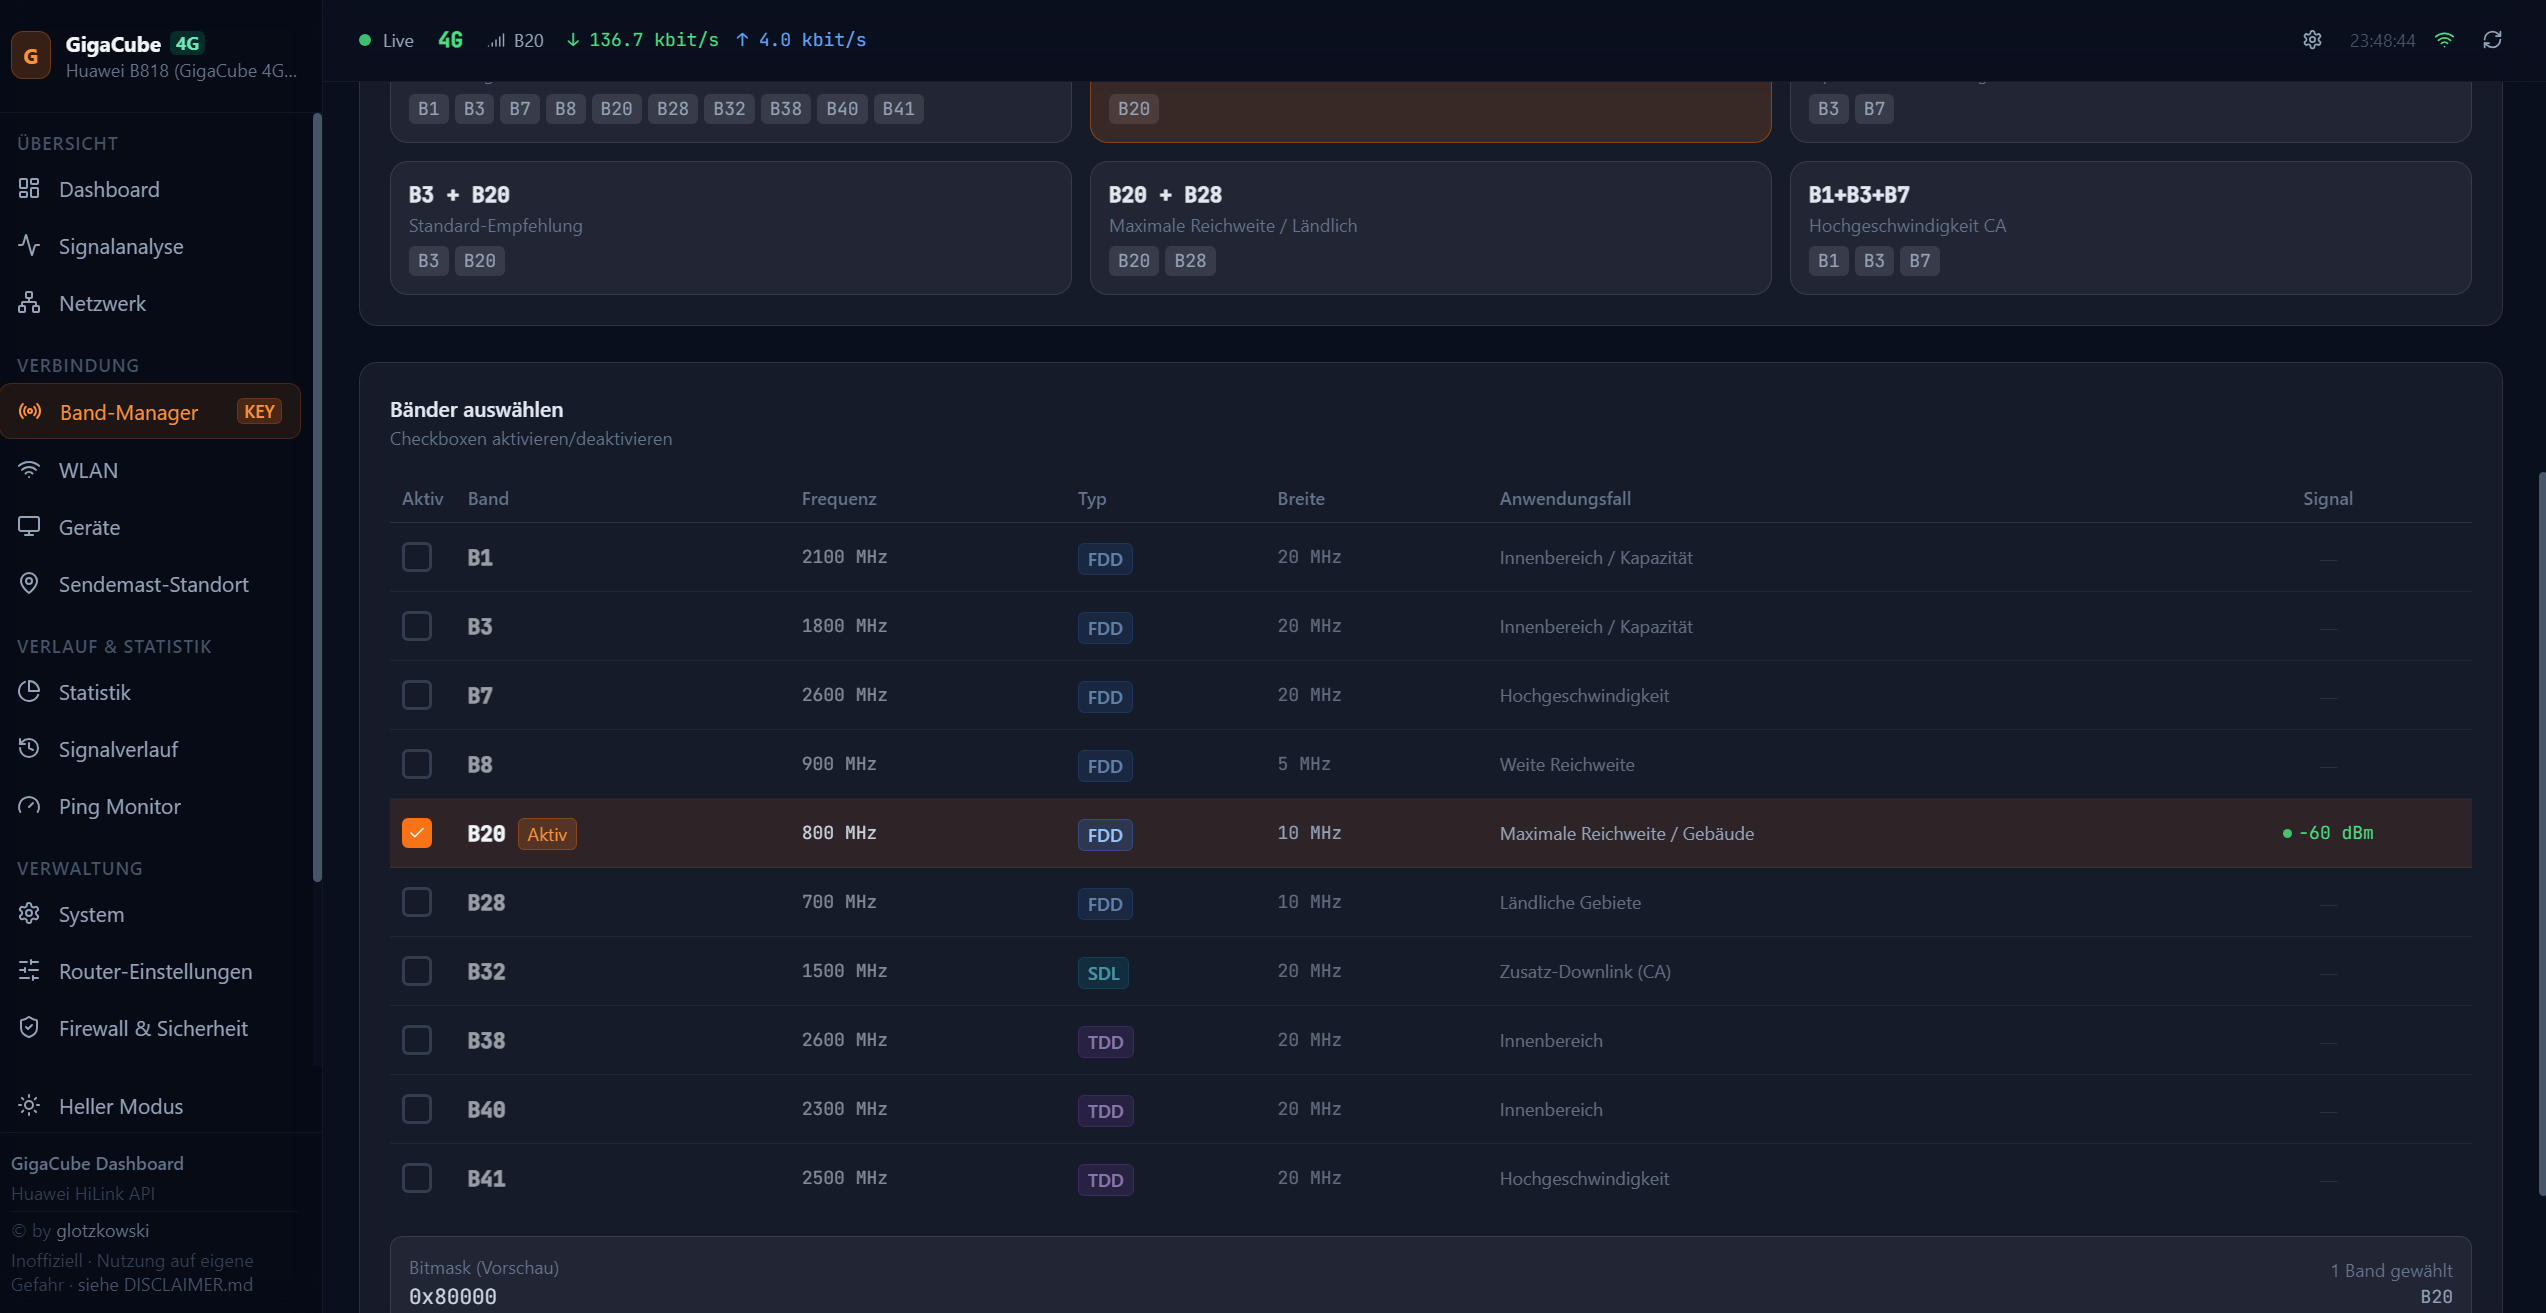The height and width of the screenshot is (1313, 2546).
Task: Enable the B40 band checkbox
Action: 417,1109
